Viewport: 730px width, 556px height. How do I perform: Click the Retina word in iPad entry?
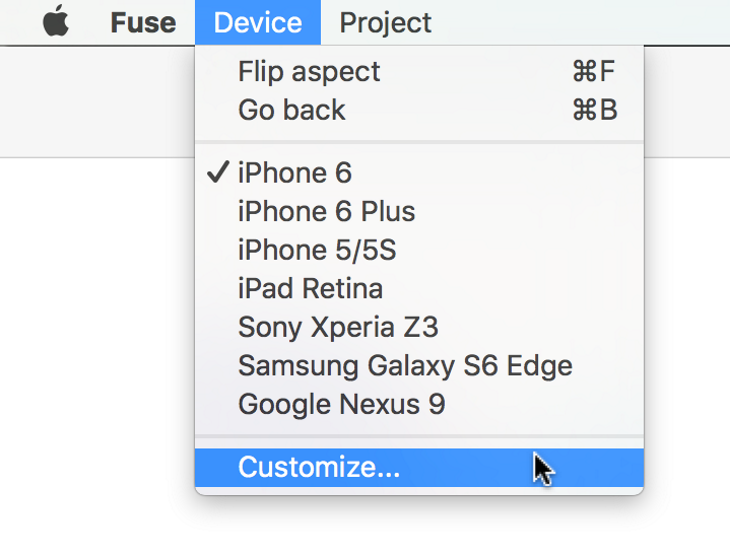click(343, 288)
